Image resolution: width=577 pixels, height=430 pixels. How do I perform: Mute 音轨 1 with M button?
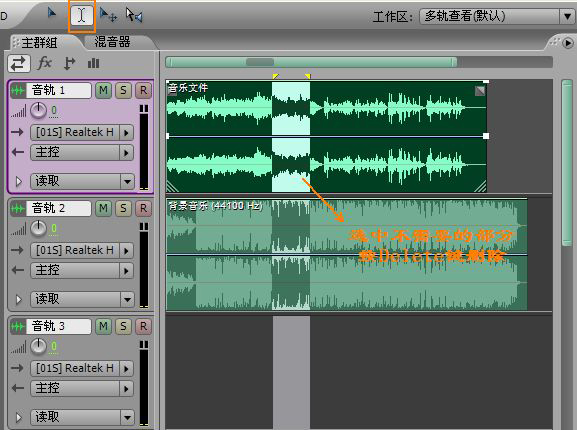tap(103, 90)
